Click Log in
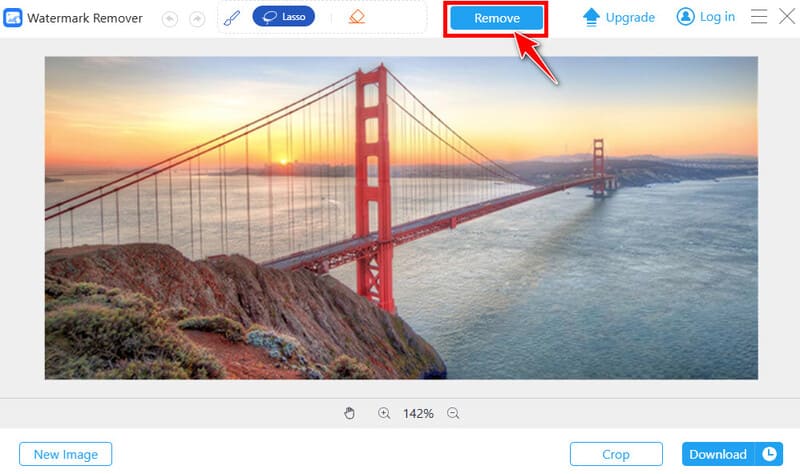 click(706, 17)
